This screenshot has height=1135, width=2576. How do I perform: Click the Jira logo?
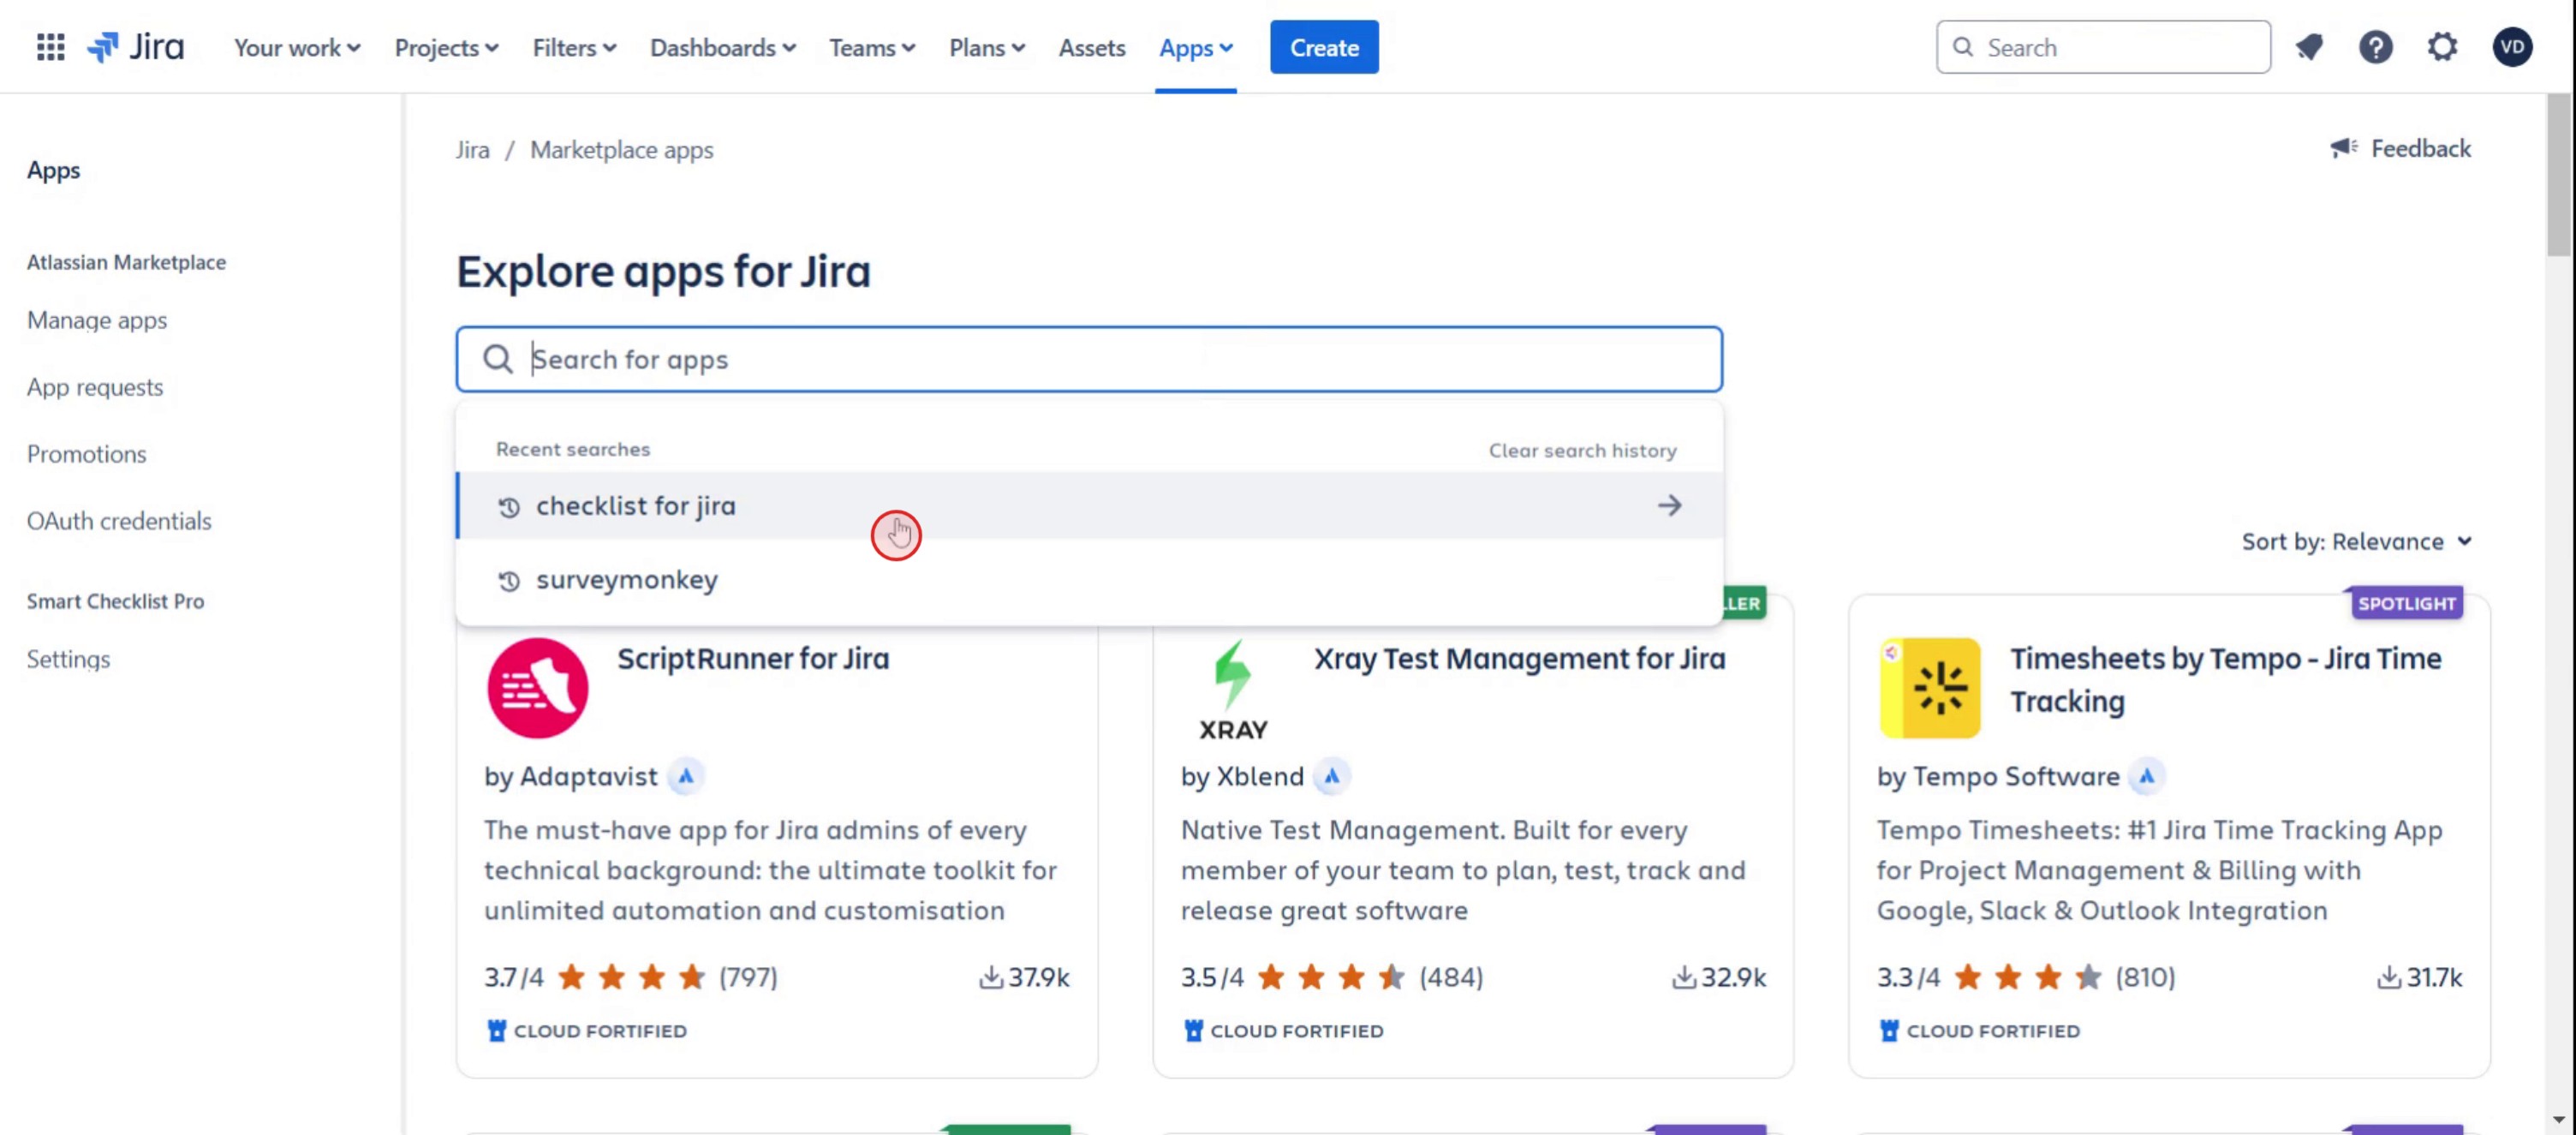point(136,47)
